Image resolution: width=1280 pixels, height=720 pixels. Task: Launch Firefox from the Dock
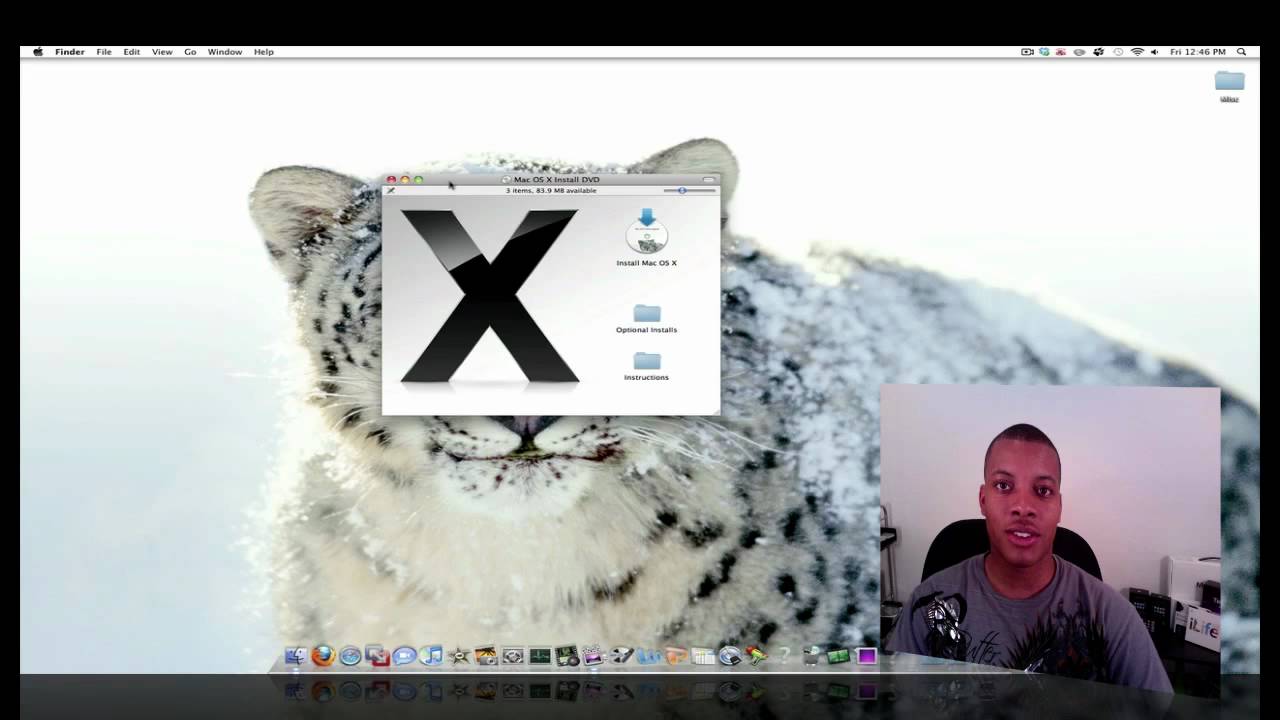[x=323, y=656]
